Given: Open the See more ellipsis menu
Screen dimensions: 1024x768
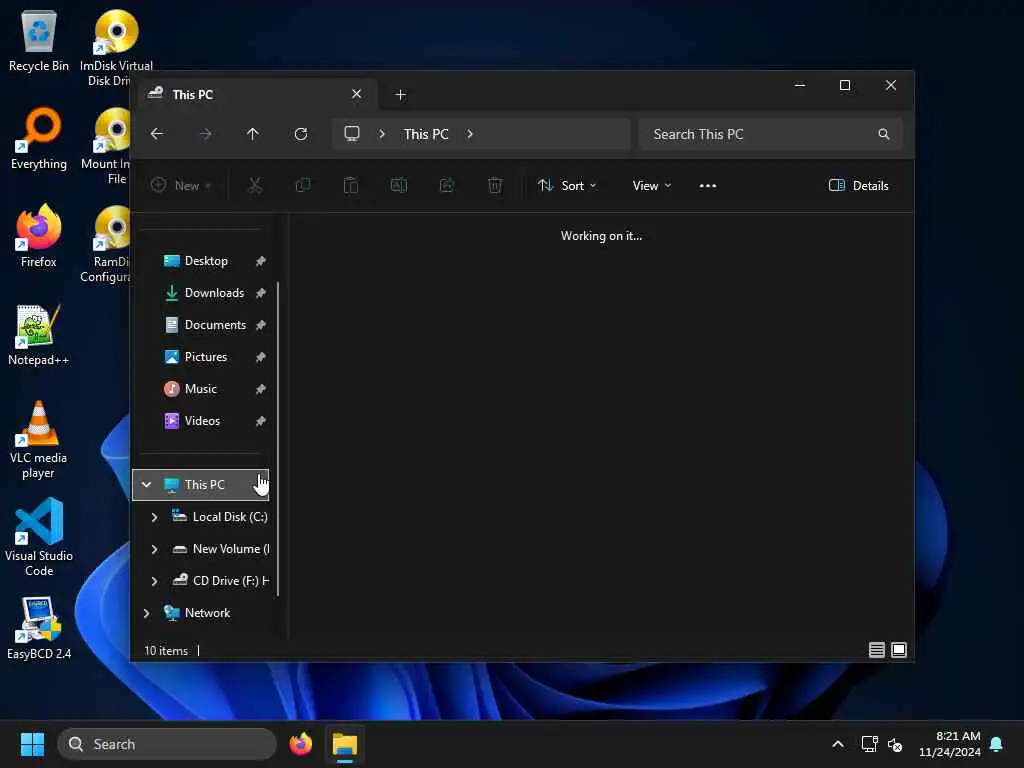Looking at the screenshot, I should coord(708,185).
